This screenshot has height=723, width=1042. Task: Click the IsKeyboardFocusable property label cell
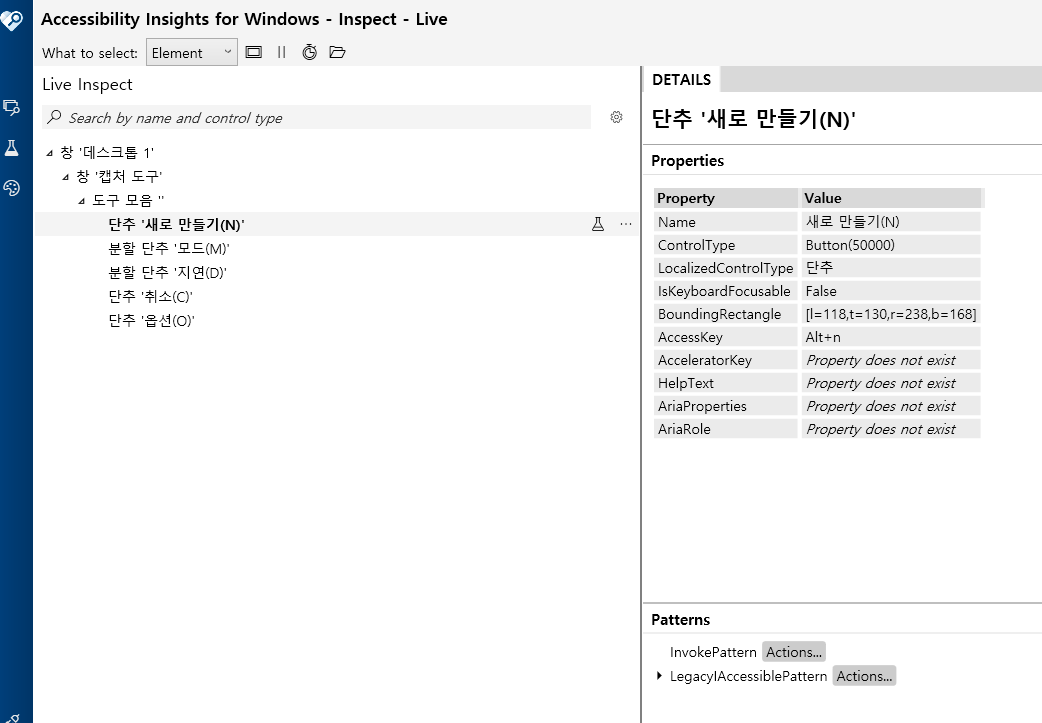click(x=726, y=291)
